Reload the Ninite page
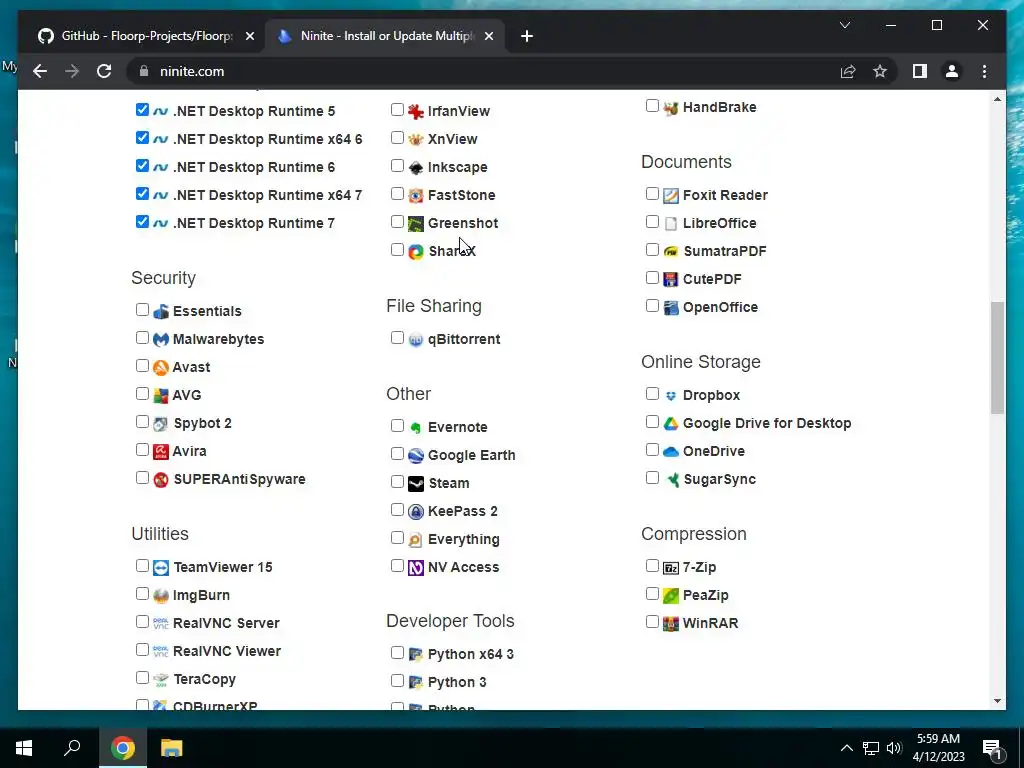 [x=104, y=71]
